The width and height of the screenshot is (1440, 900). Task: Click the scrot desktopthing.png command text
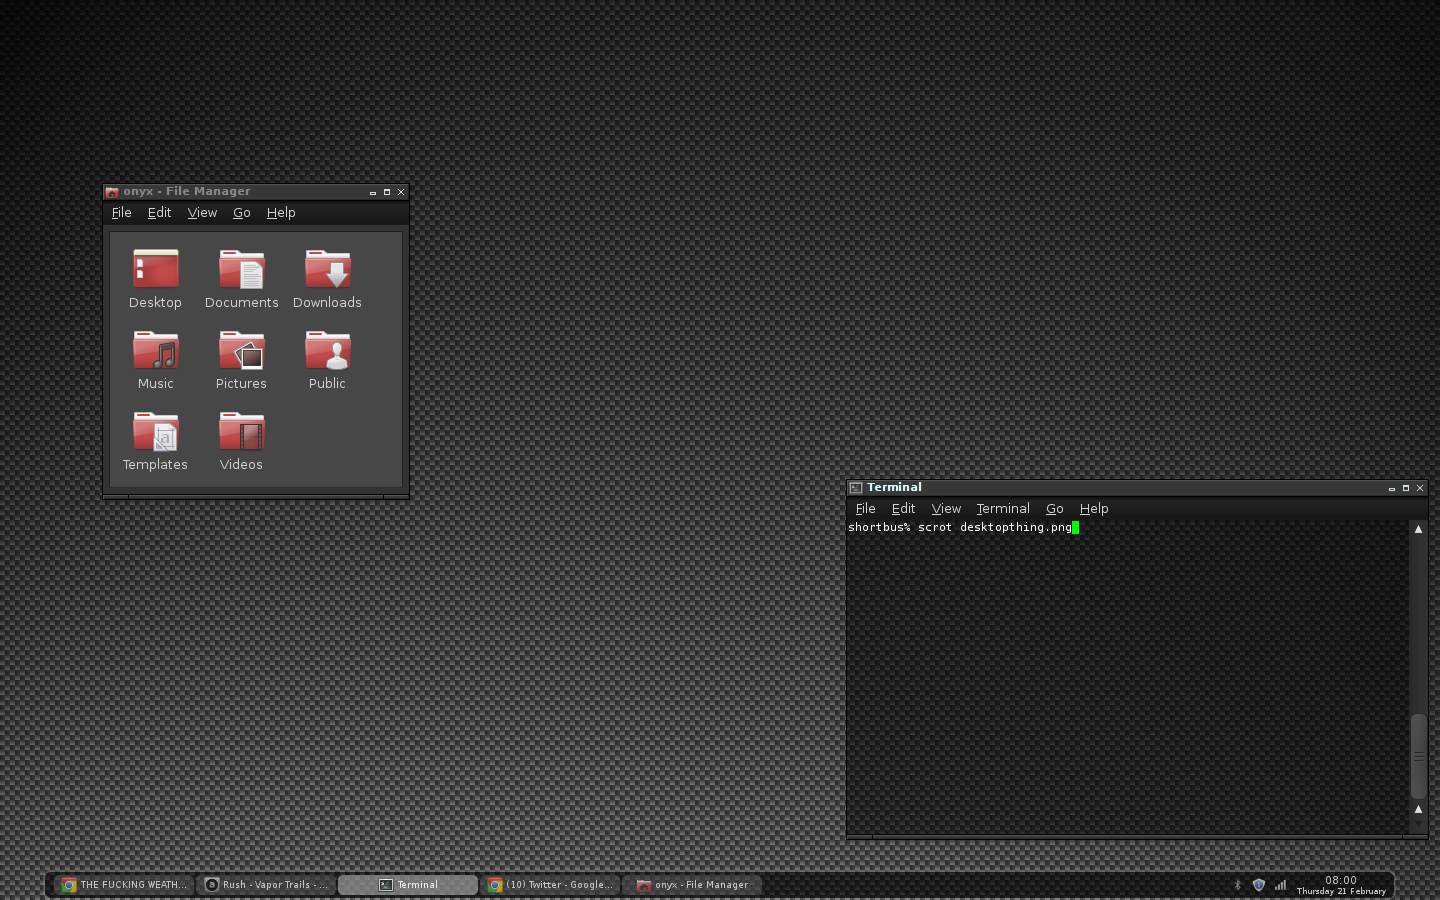coord(995,528)
